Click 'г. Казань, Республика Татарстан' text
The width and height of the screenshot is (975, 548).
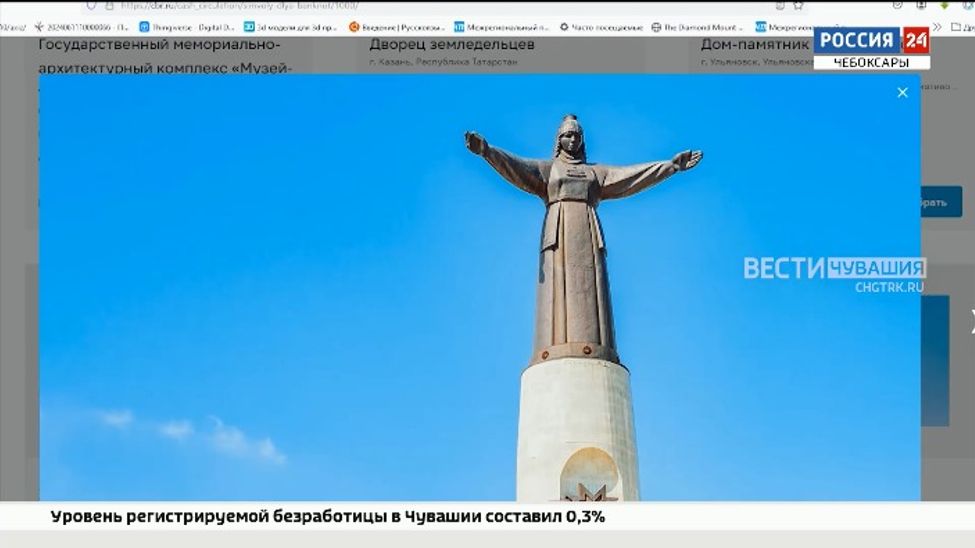(x=443, y=62)
